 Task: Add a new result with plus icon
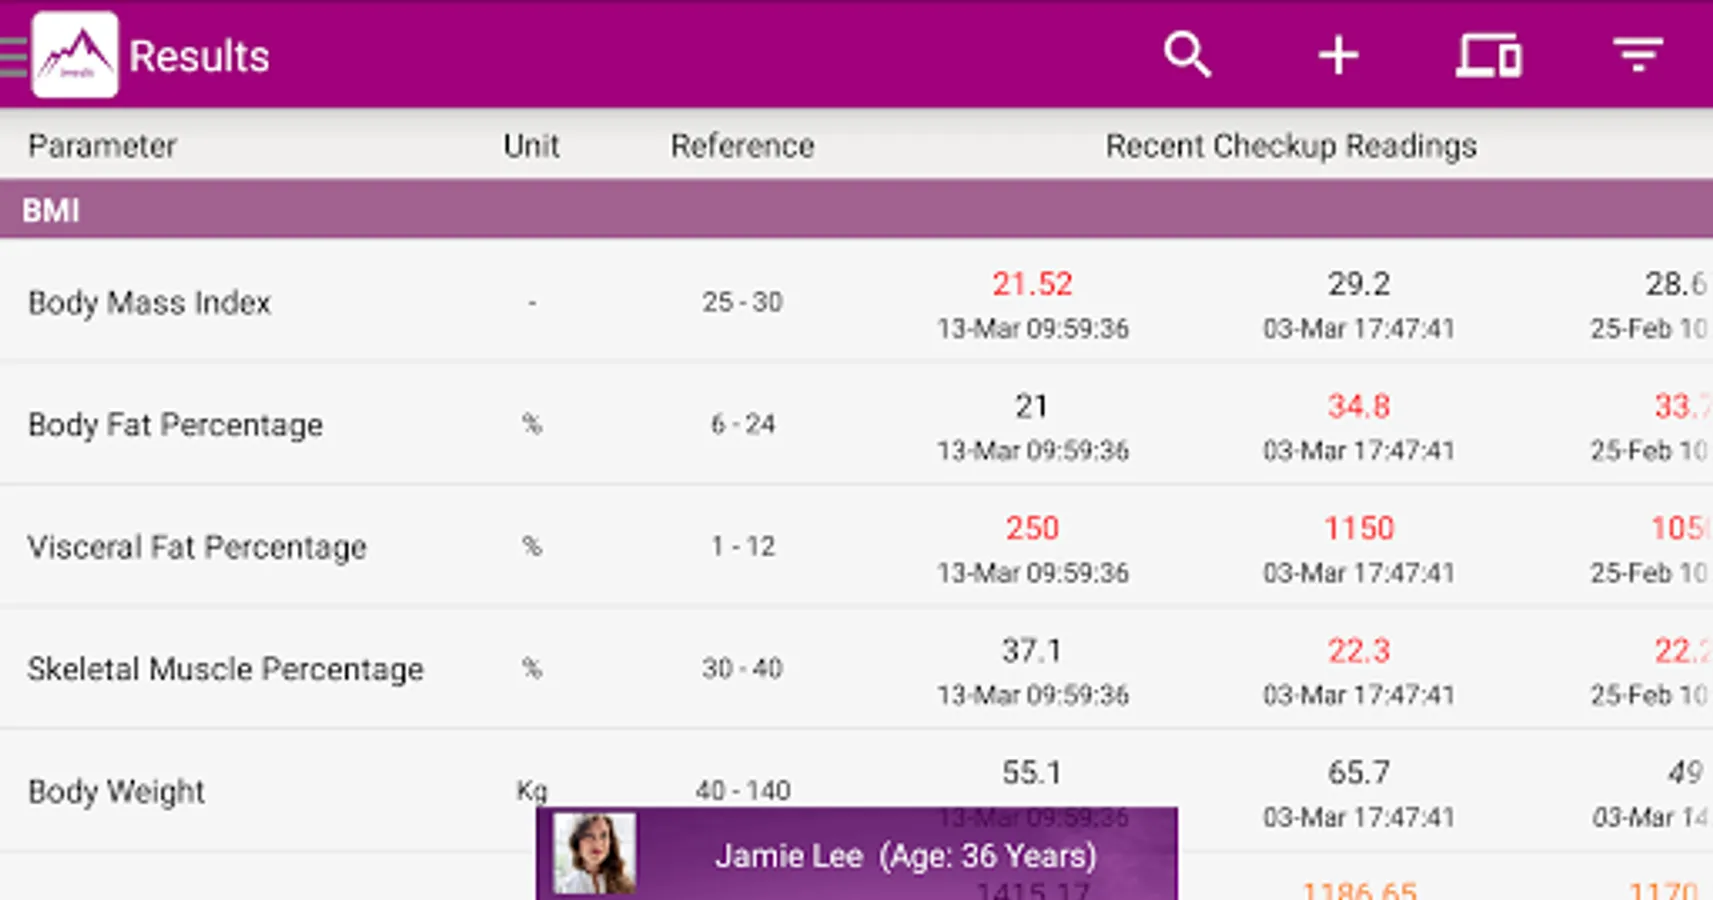point(1338,55)
